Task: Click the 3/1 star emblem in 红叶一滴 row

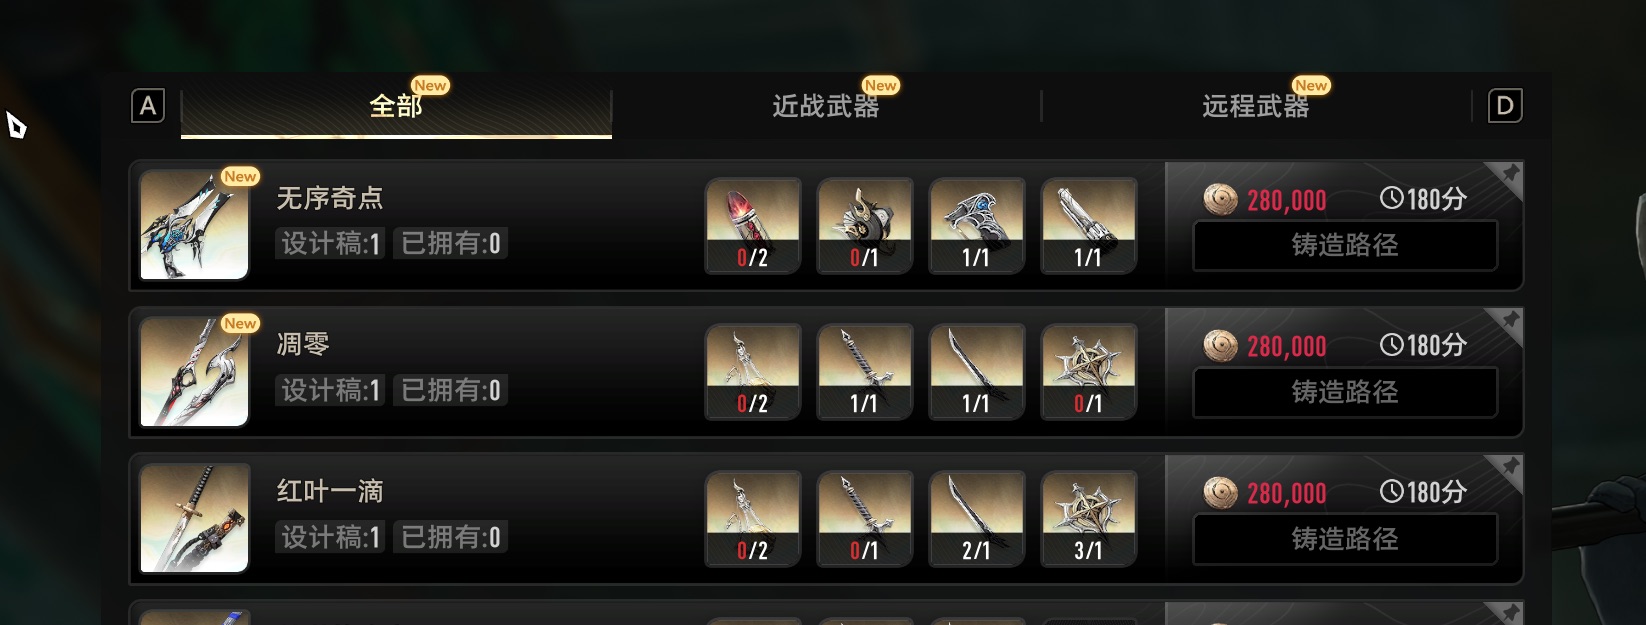Action: pos(1089,519)
